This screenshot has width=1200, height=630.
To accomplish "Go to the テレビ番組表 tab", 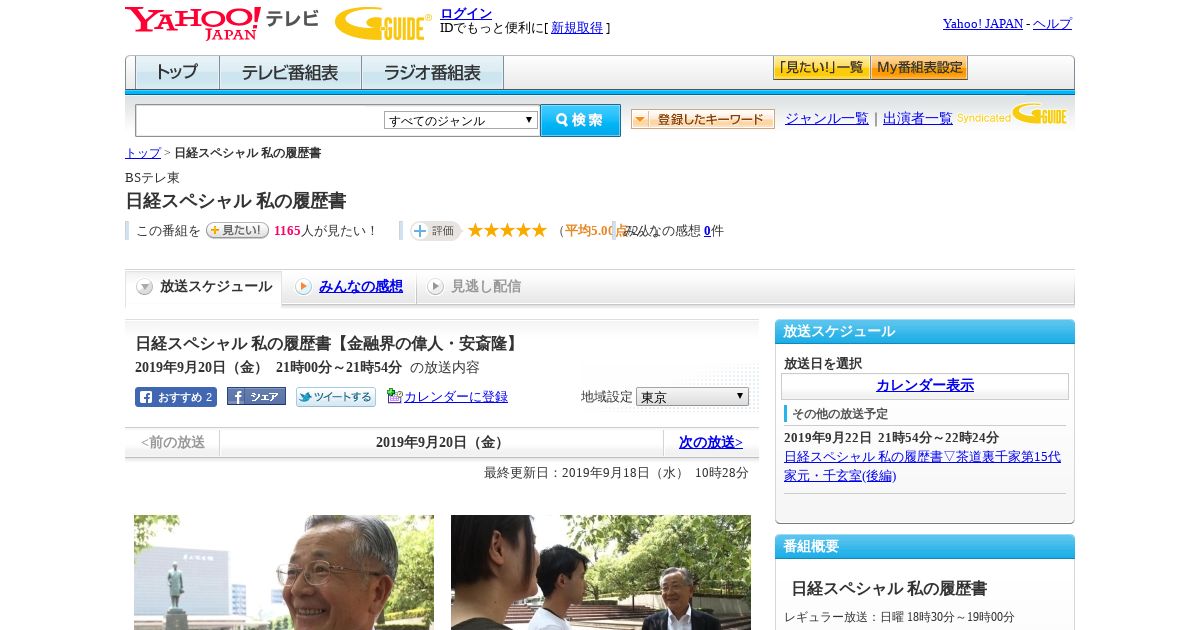I will (x=290, y=73).
